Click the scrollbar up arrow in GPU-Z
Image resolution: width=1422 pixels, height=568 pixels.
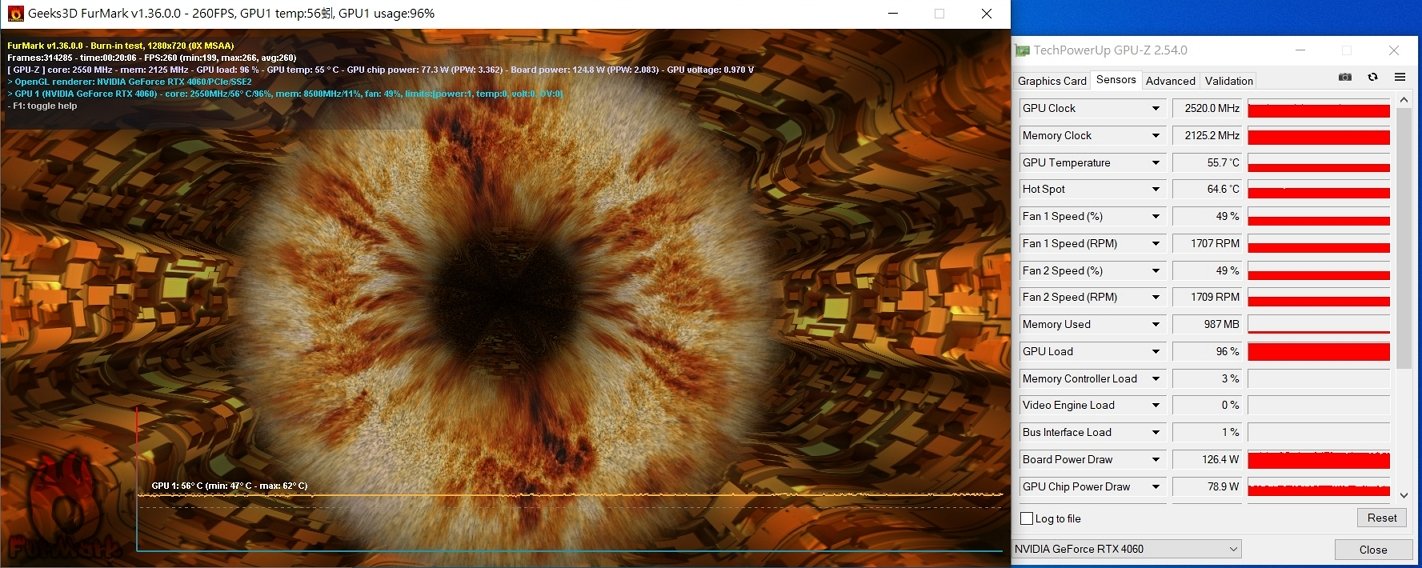click(x=1404, y=98)
